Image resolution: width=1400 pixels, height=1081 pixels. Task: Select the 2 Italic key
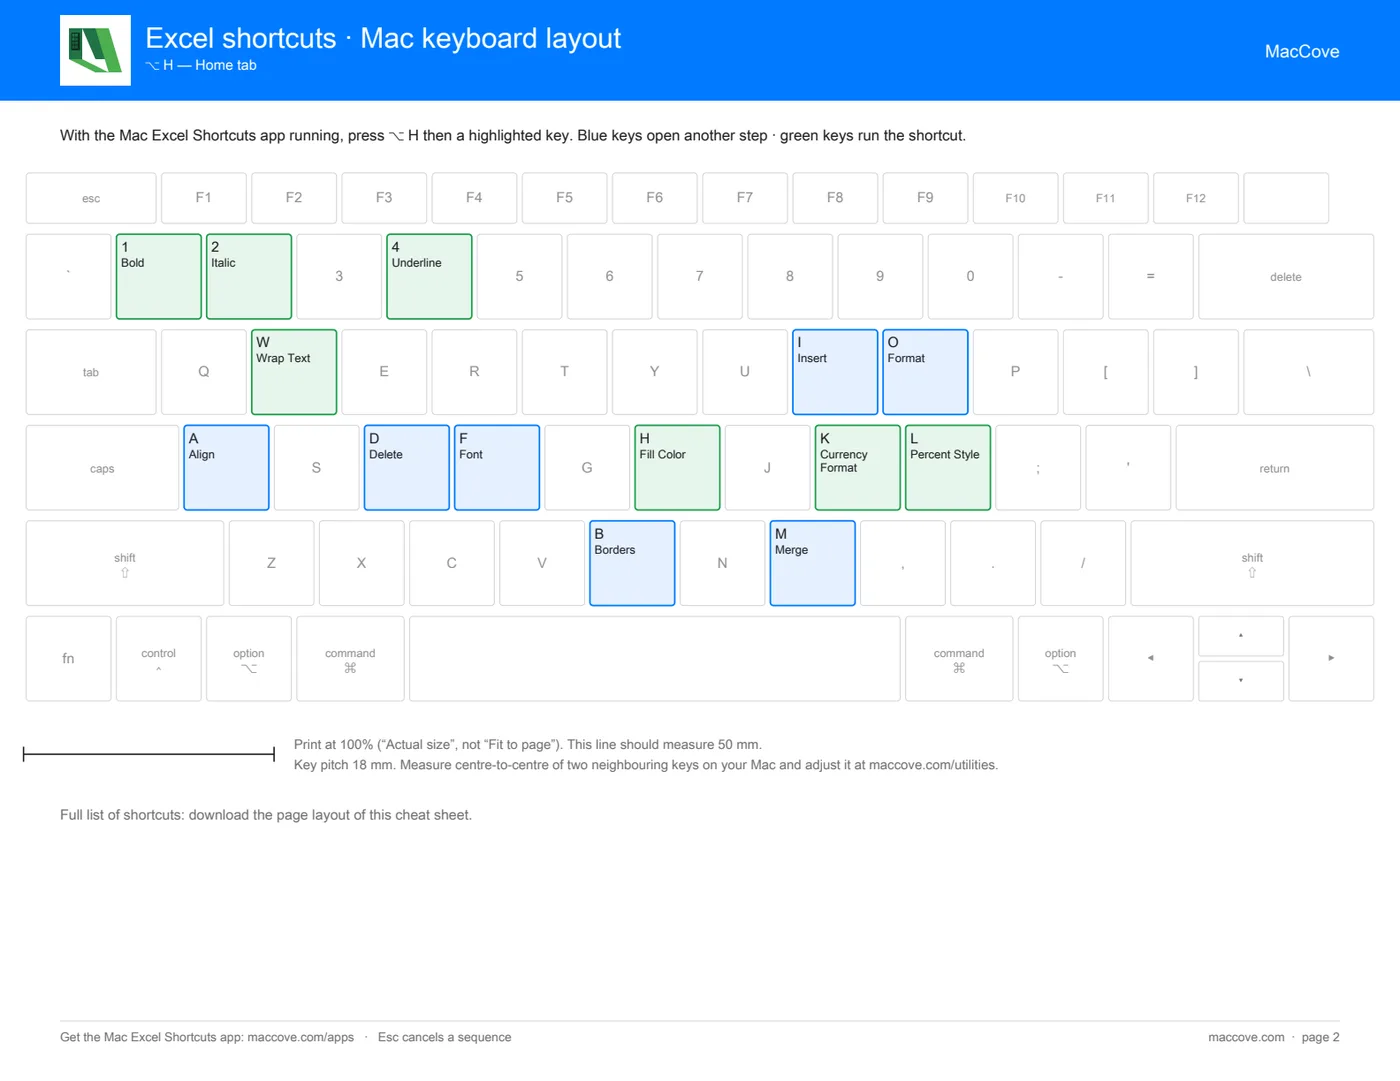(249, 277)
